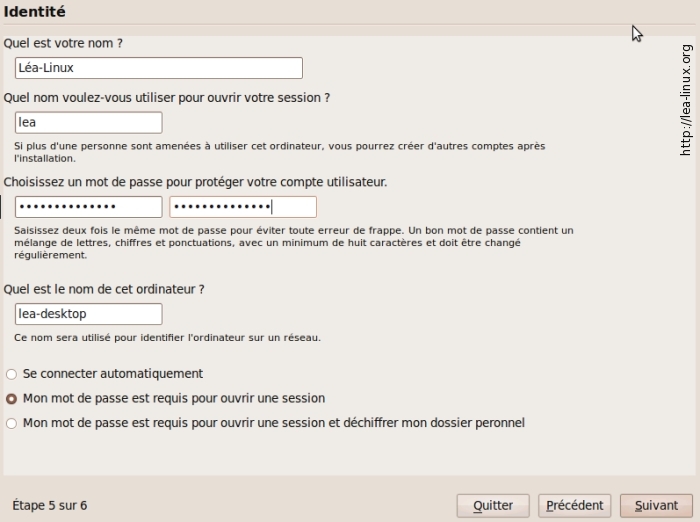Enable Se connecter automatiquement option
Viewport: 700px width, 522px height.
(12, 374)
